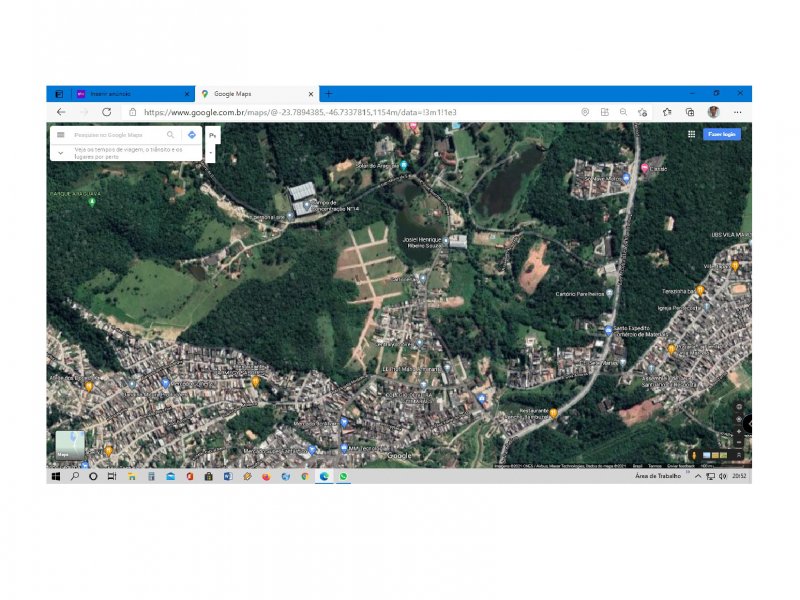Go back with the browser back arrow

[61, 112]
